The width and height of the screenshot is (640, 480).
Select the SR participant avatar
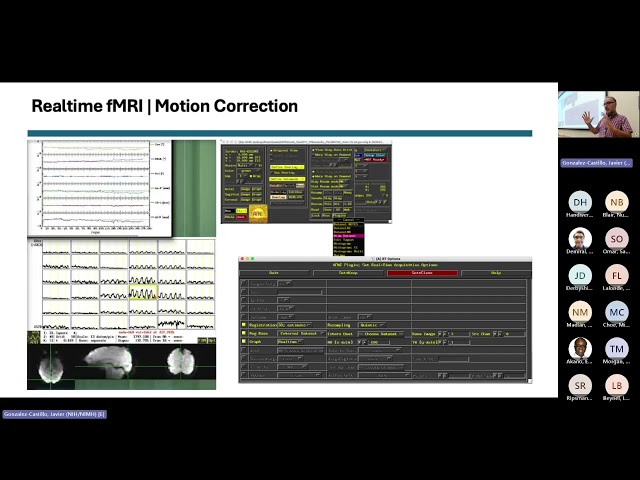pos(580,386)
